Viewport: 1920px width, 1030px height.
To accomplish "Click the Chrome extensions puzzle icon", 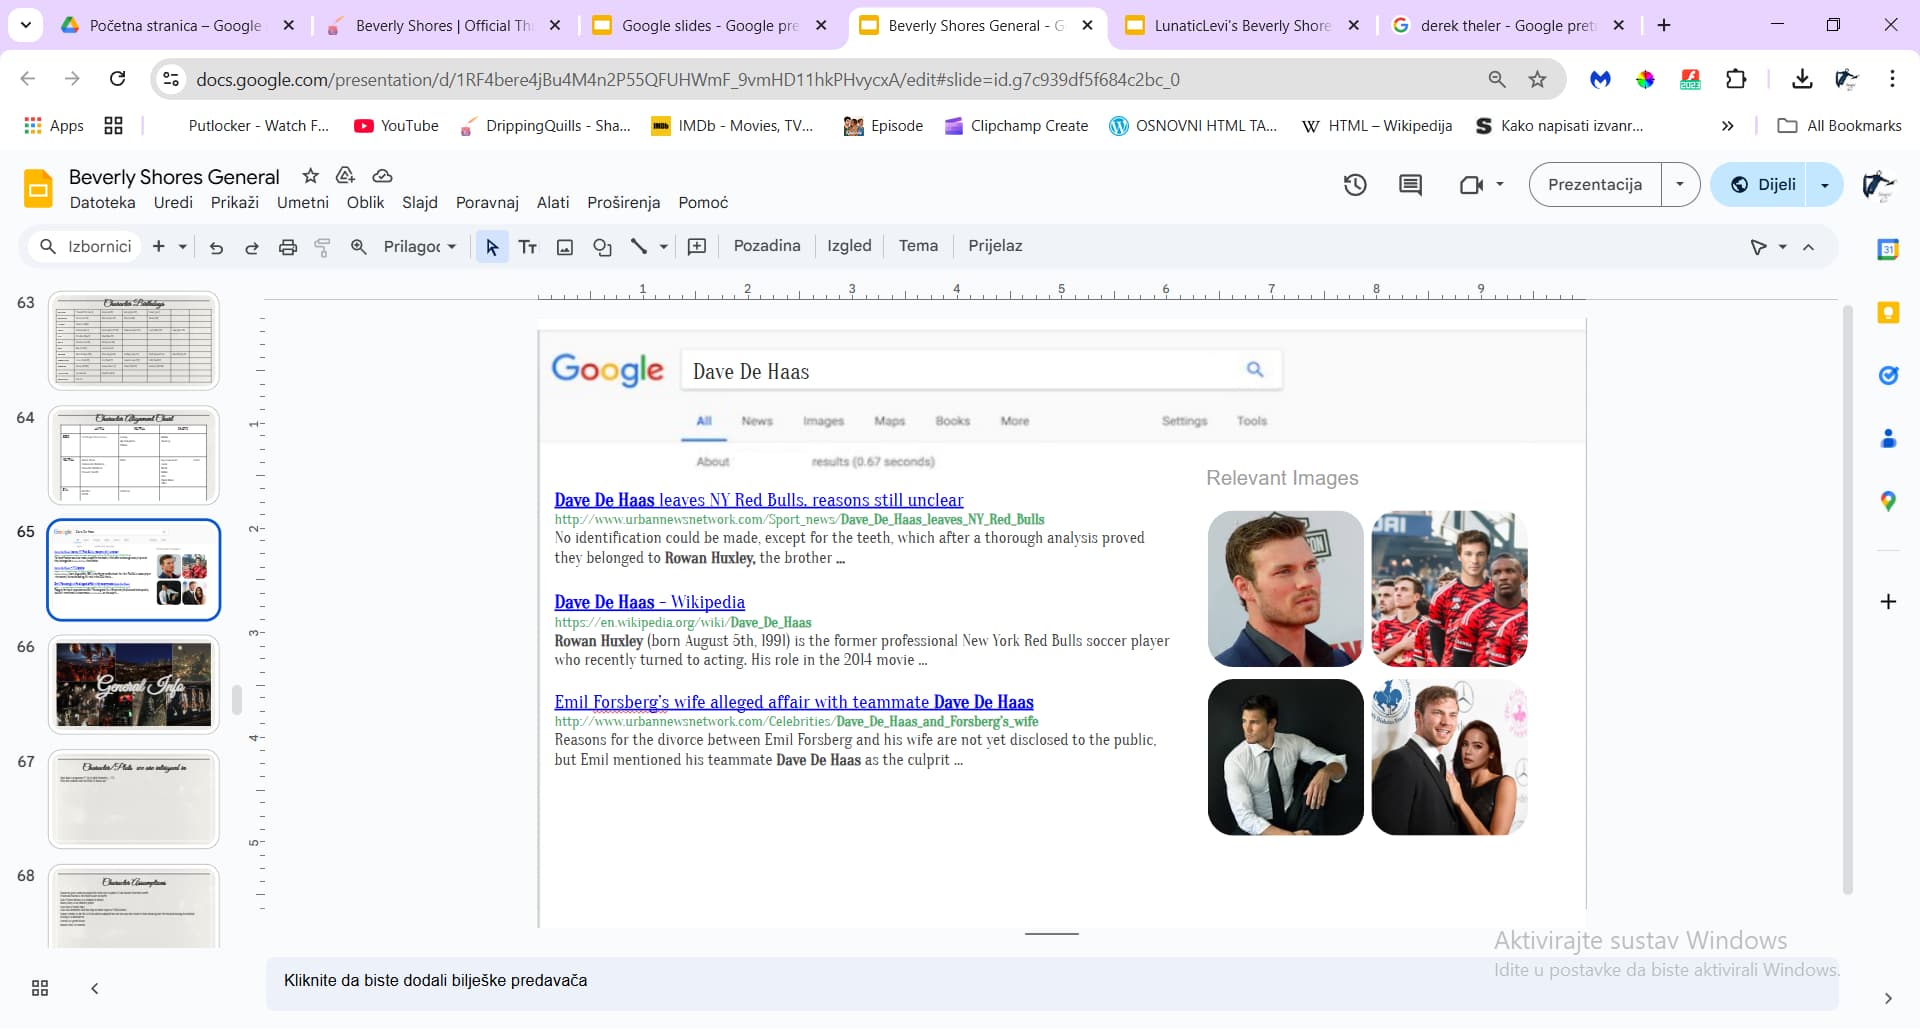I will coord(1736,79).
